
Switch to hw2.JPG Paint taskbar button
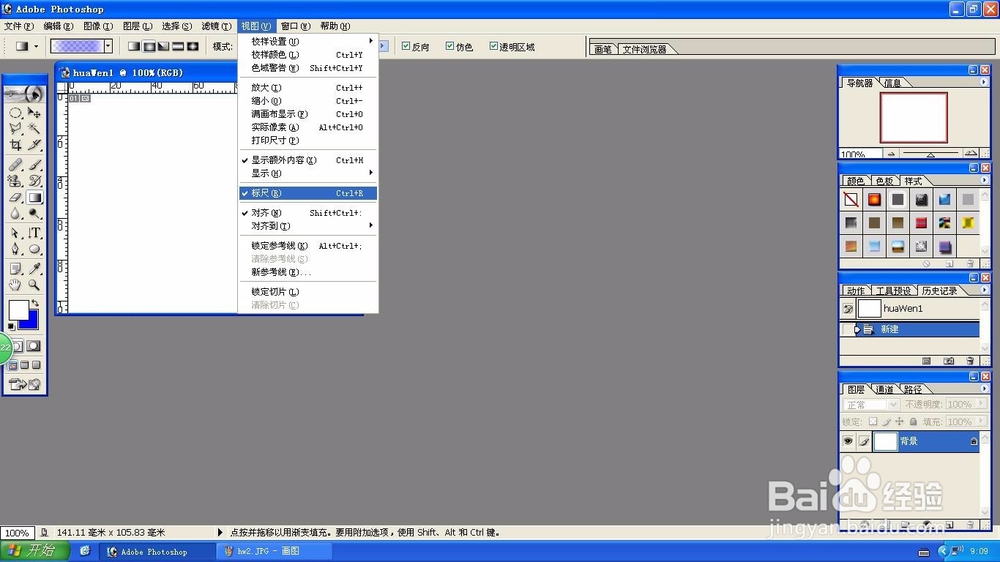point(274,551)
